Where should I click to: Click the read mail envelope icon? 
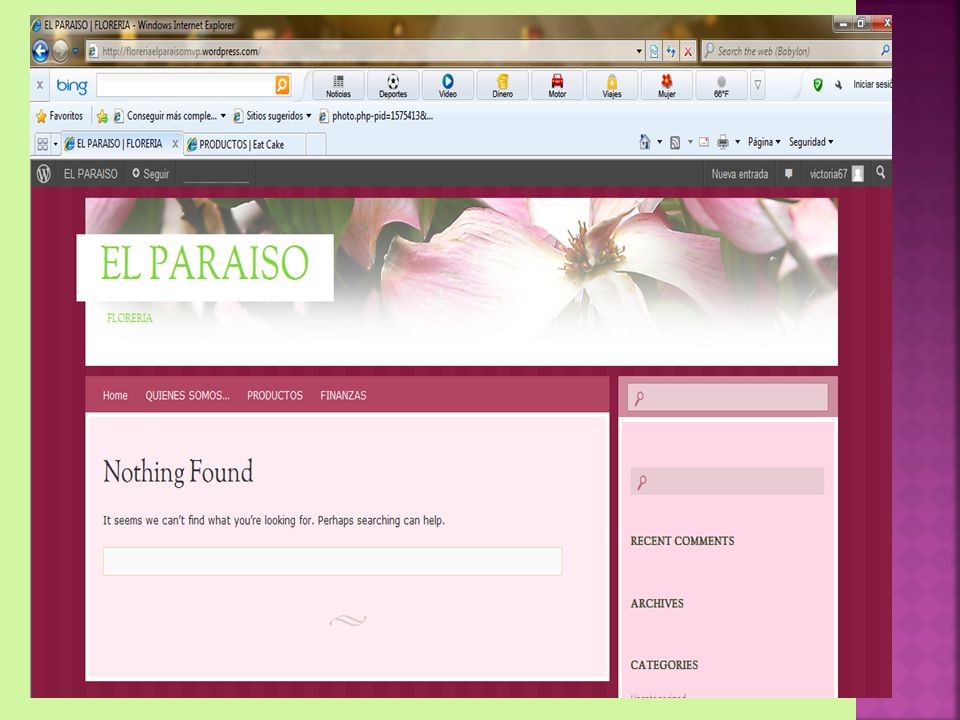click(x=704, y=142)
